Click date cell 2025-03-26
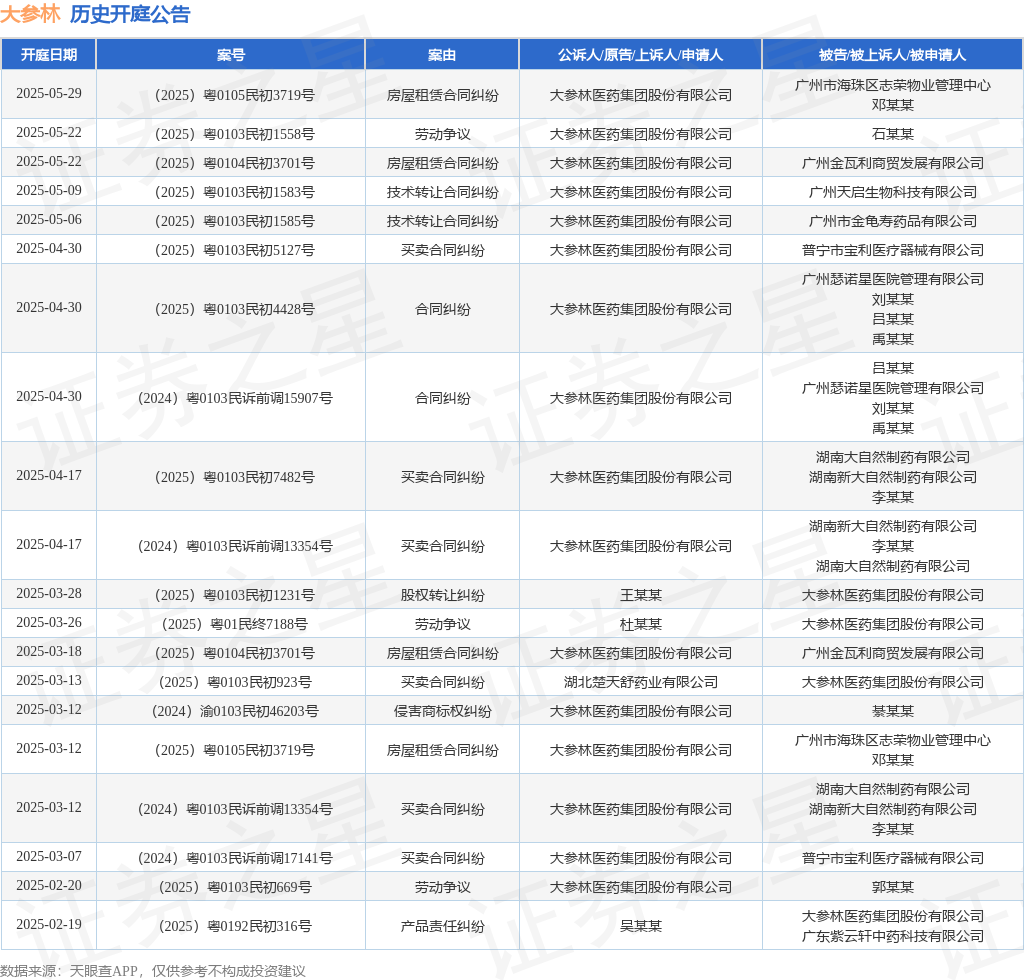The width and height of the screenshot is (1024, 980). point(49,622)
